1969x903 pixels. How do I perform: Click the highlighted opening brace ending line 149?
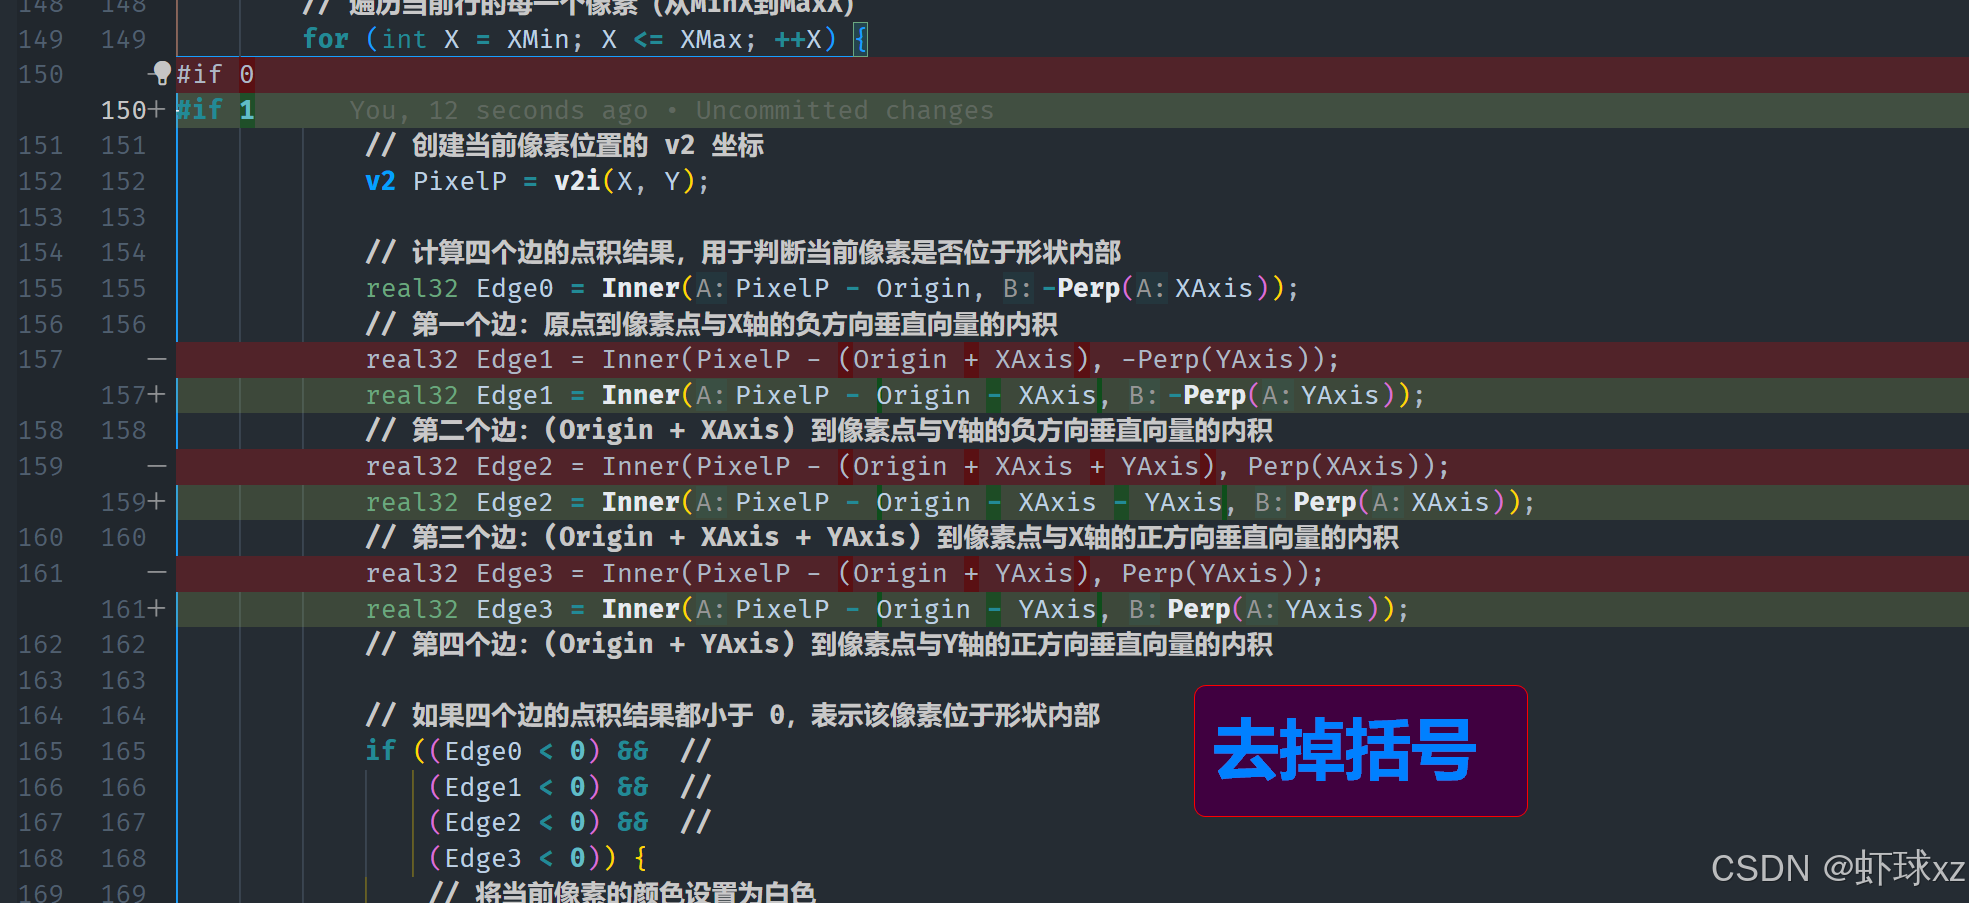(x=860, y=39)
